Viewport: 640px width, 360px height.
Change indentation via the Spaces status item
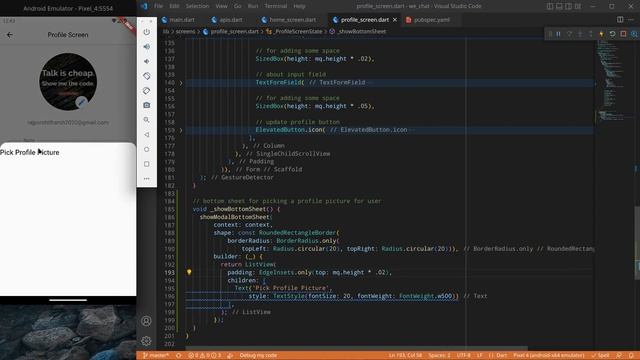(439, 356)
